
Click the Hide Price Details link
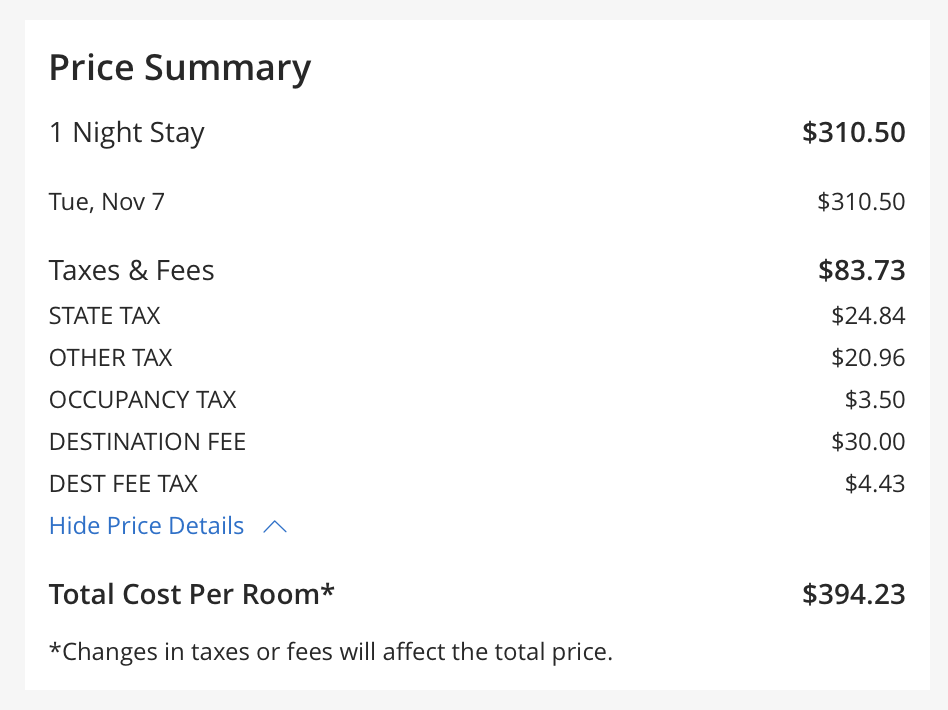pyautogui.click(x=146, y=525)
